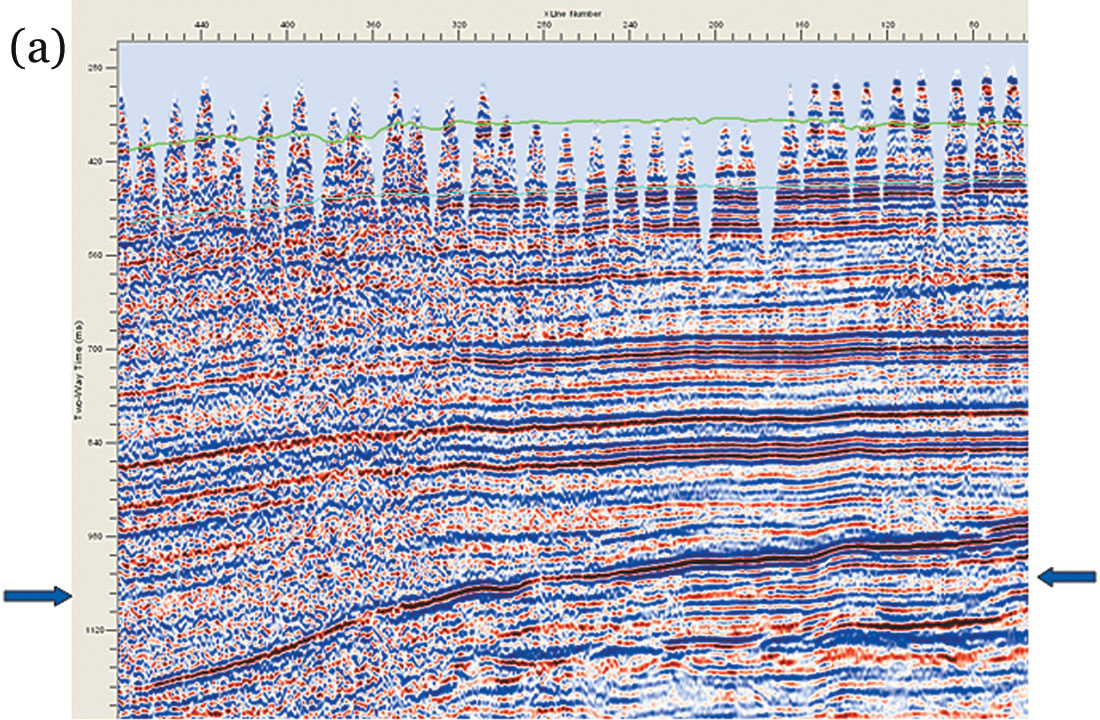Screen dimensions: 1100x720
Task: Click the "560" time axis label
Action: (x=94, y=255)
